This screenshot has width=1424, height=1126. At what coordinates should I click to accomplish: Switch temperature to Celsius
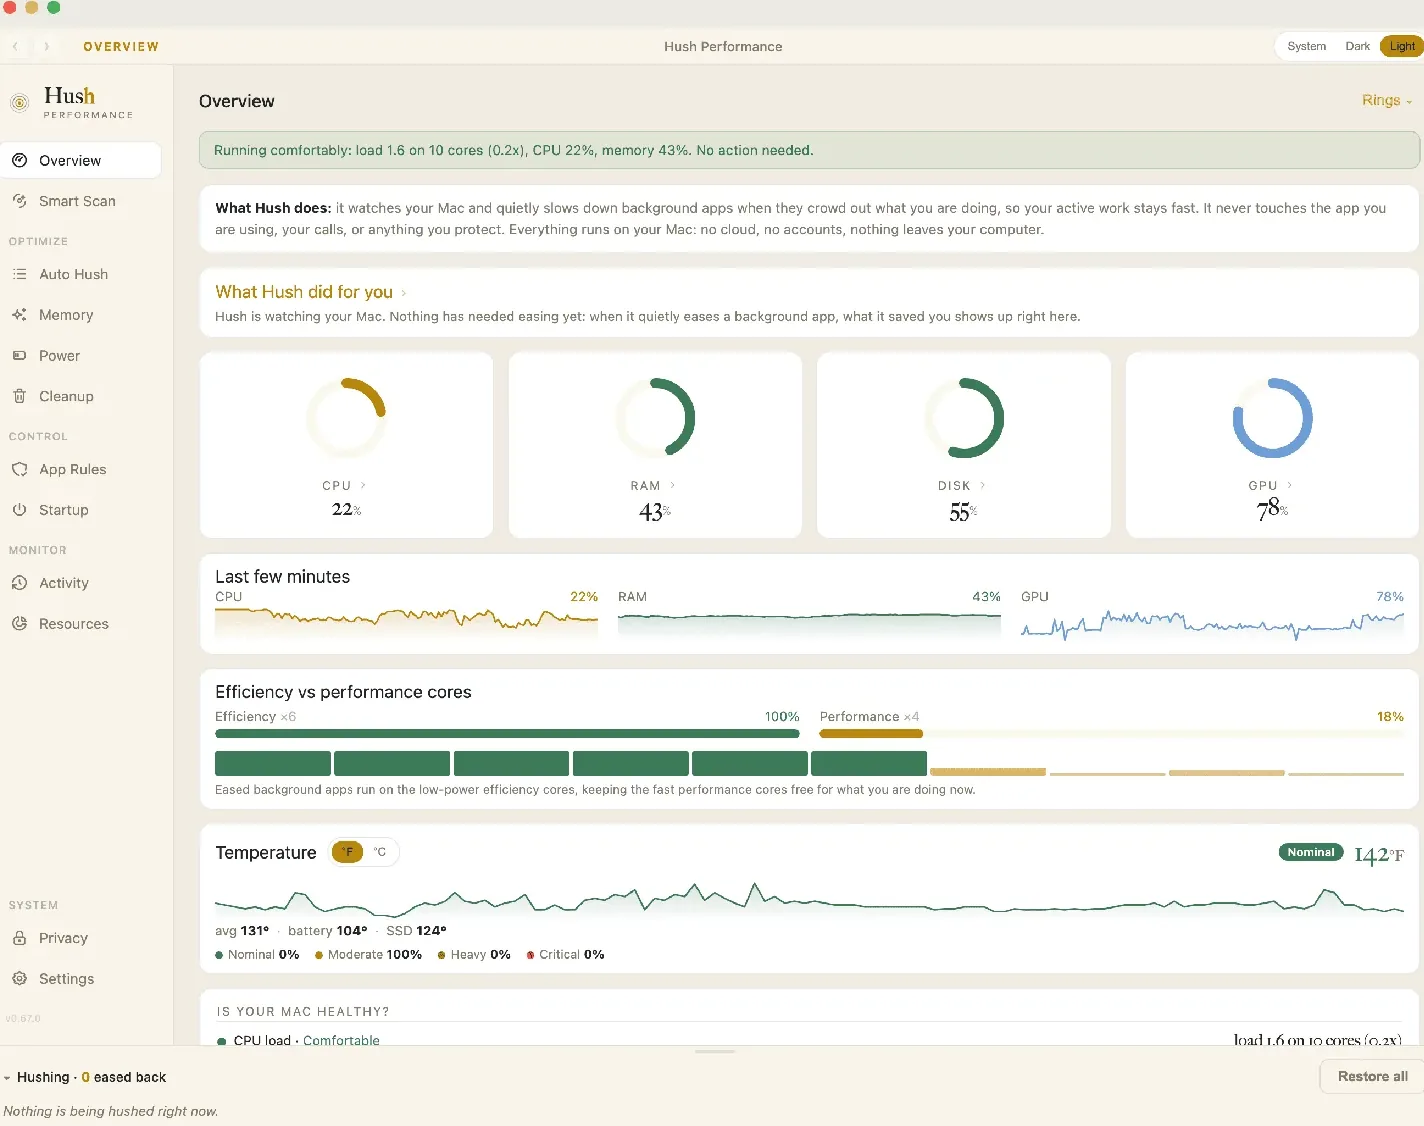point(380,852)
